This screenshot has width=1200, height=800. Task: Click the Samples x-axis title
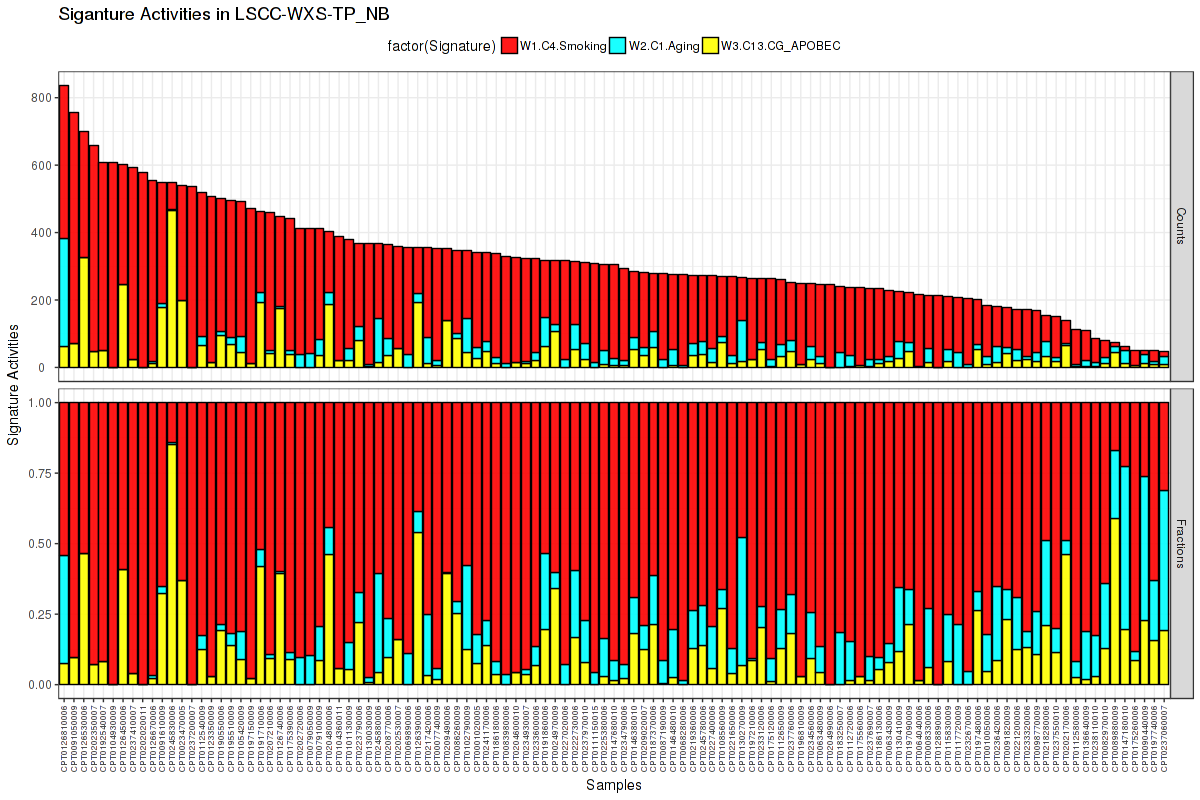point(613,786)
